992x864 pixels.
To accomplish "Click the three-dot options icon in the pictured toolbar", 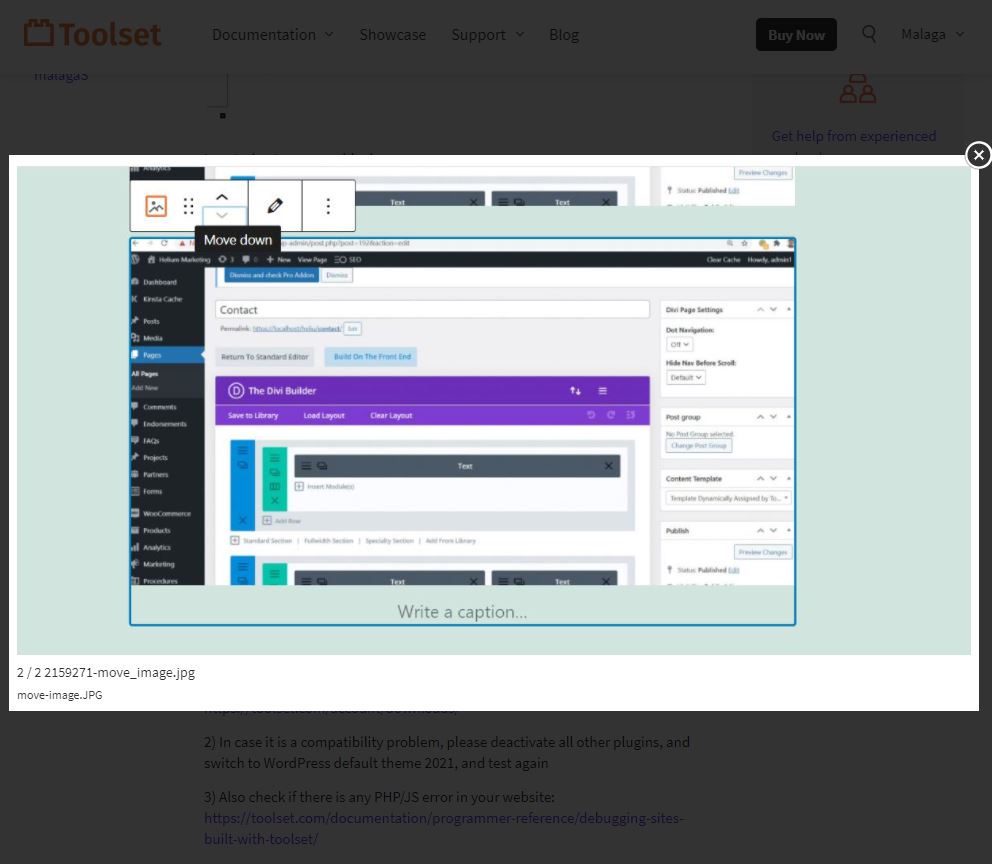I will click(x=328, y=206).
